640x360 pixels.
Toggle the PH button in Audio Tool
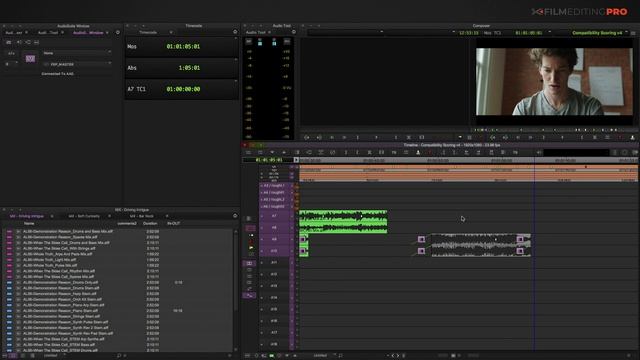pyautogui.click(x=287, y=41)
